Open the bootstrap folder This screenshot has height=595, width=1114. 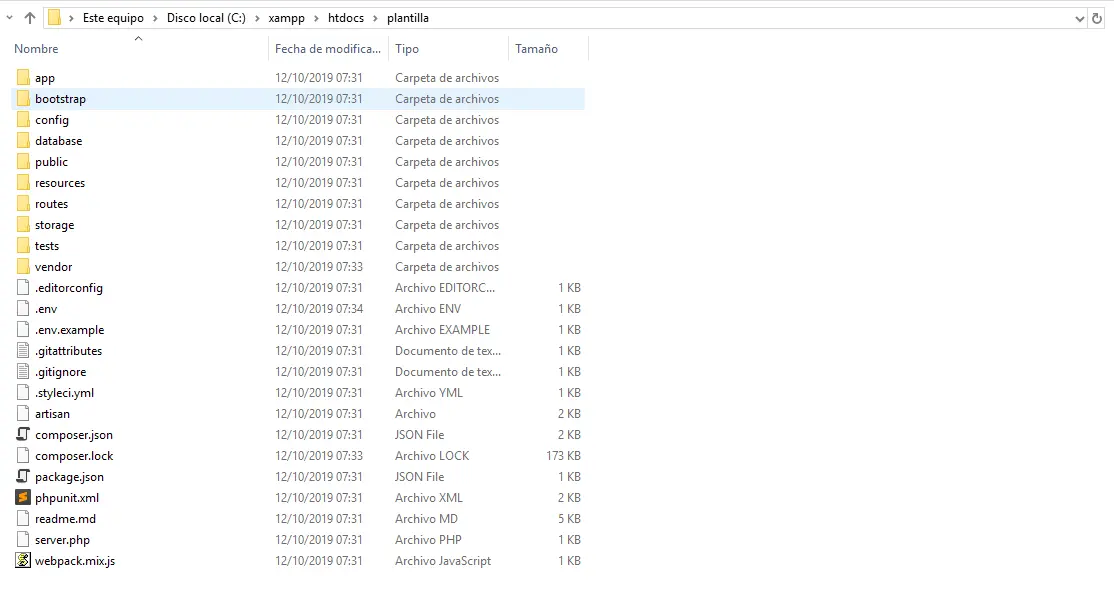(60, 98)
